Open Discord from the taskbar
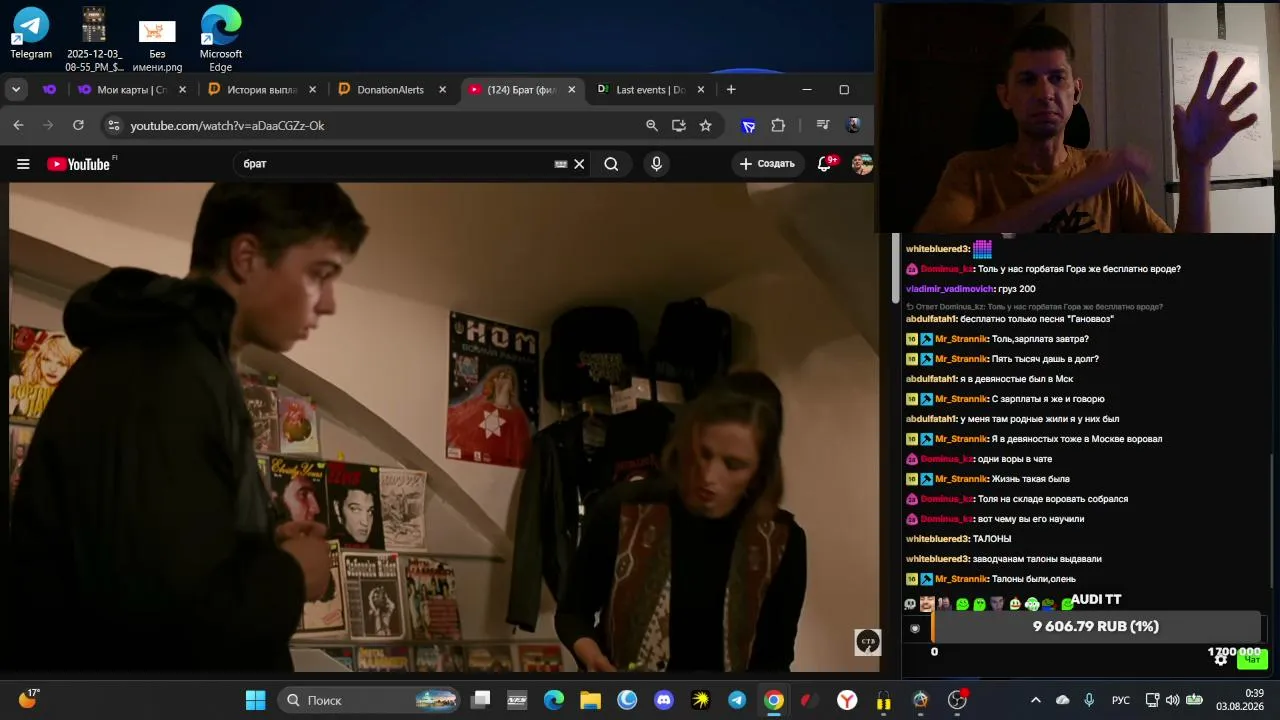 [x=664, y=700]
